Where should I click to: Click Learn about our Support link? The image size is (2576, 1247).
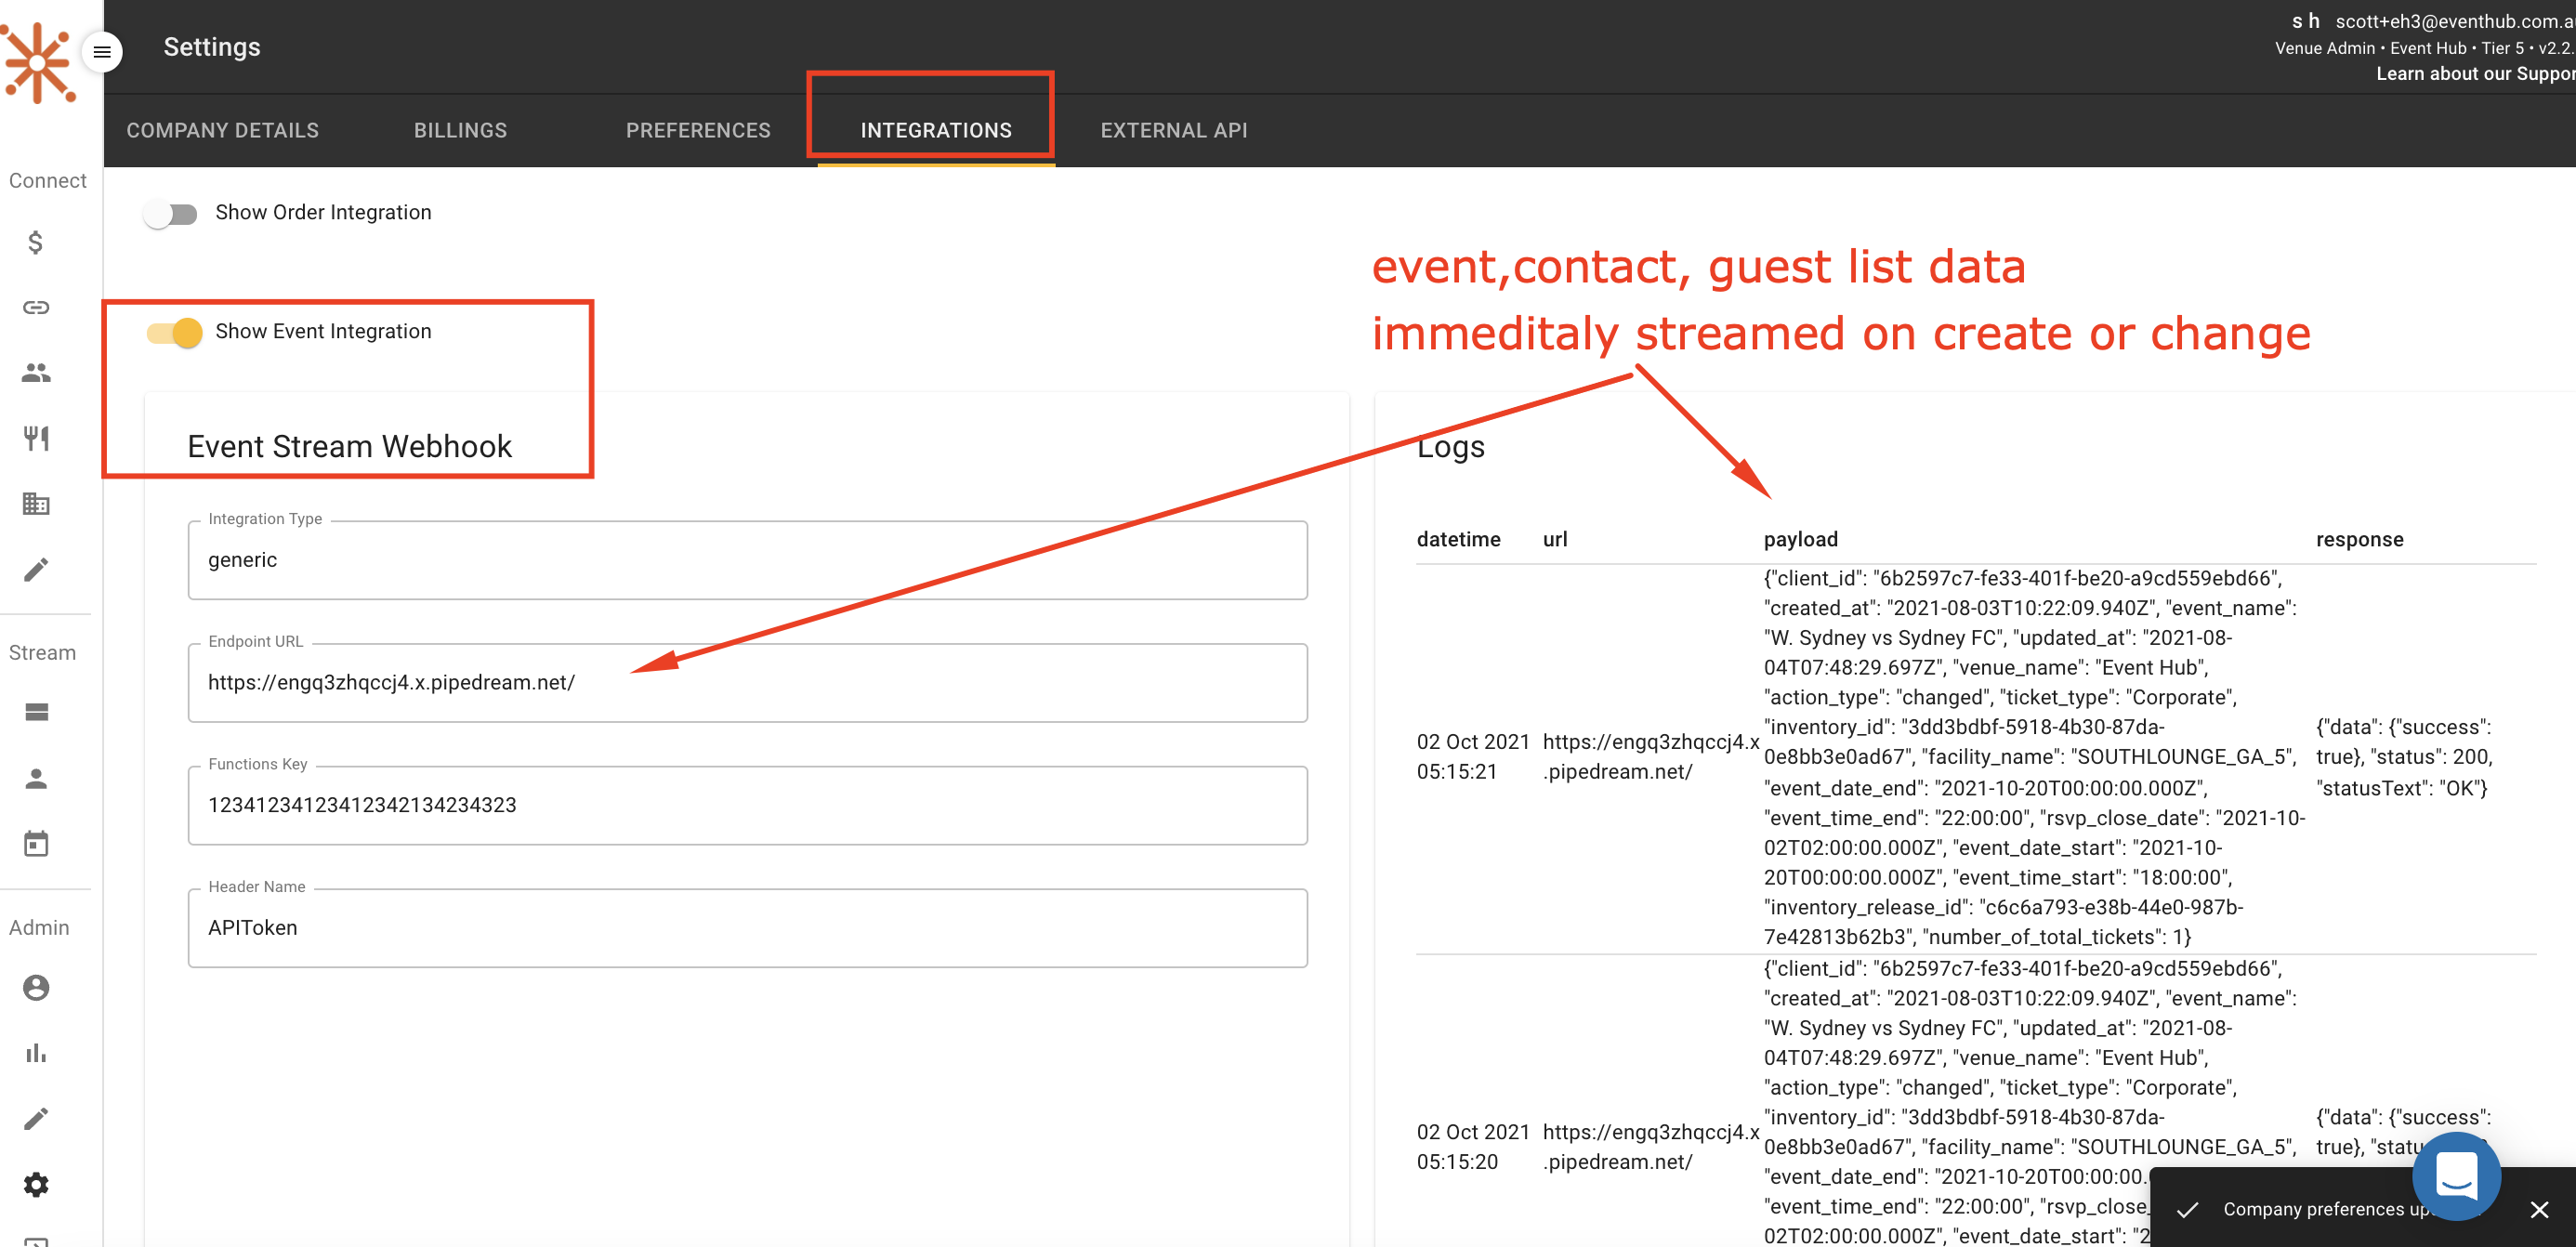(2474, 74)
